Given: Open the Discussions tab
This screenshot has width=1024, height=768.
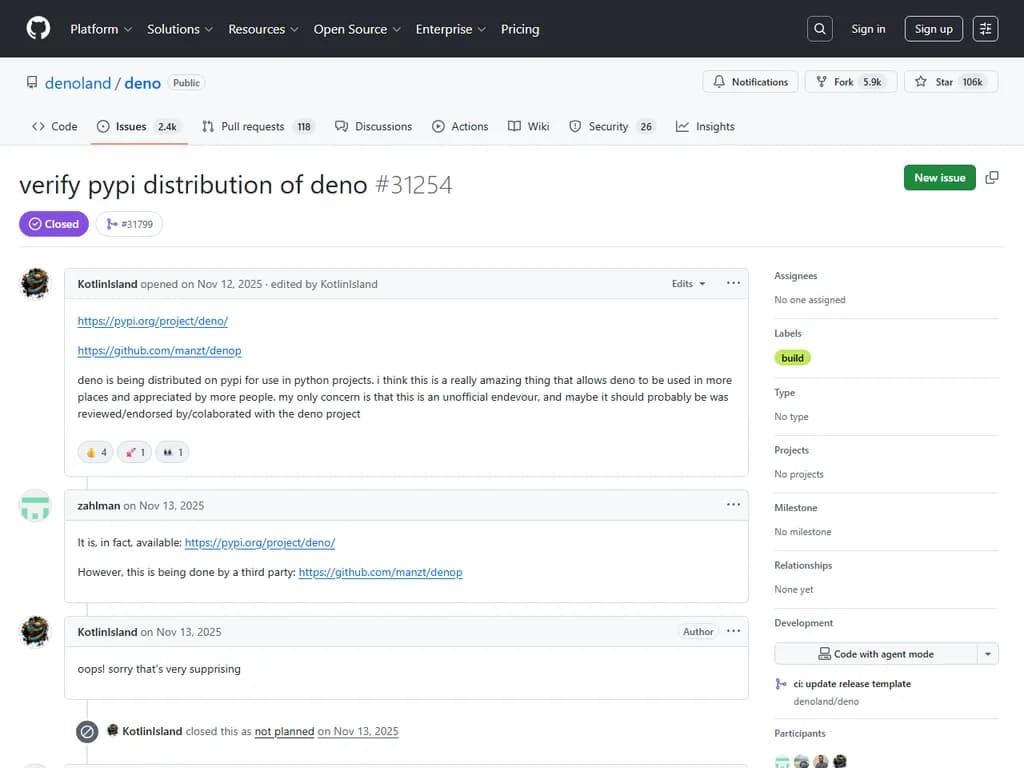Looking at the screenshot, I should point(374,127).
